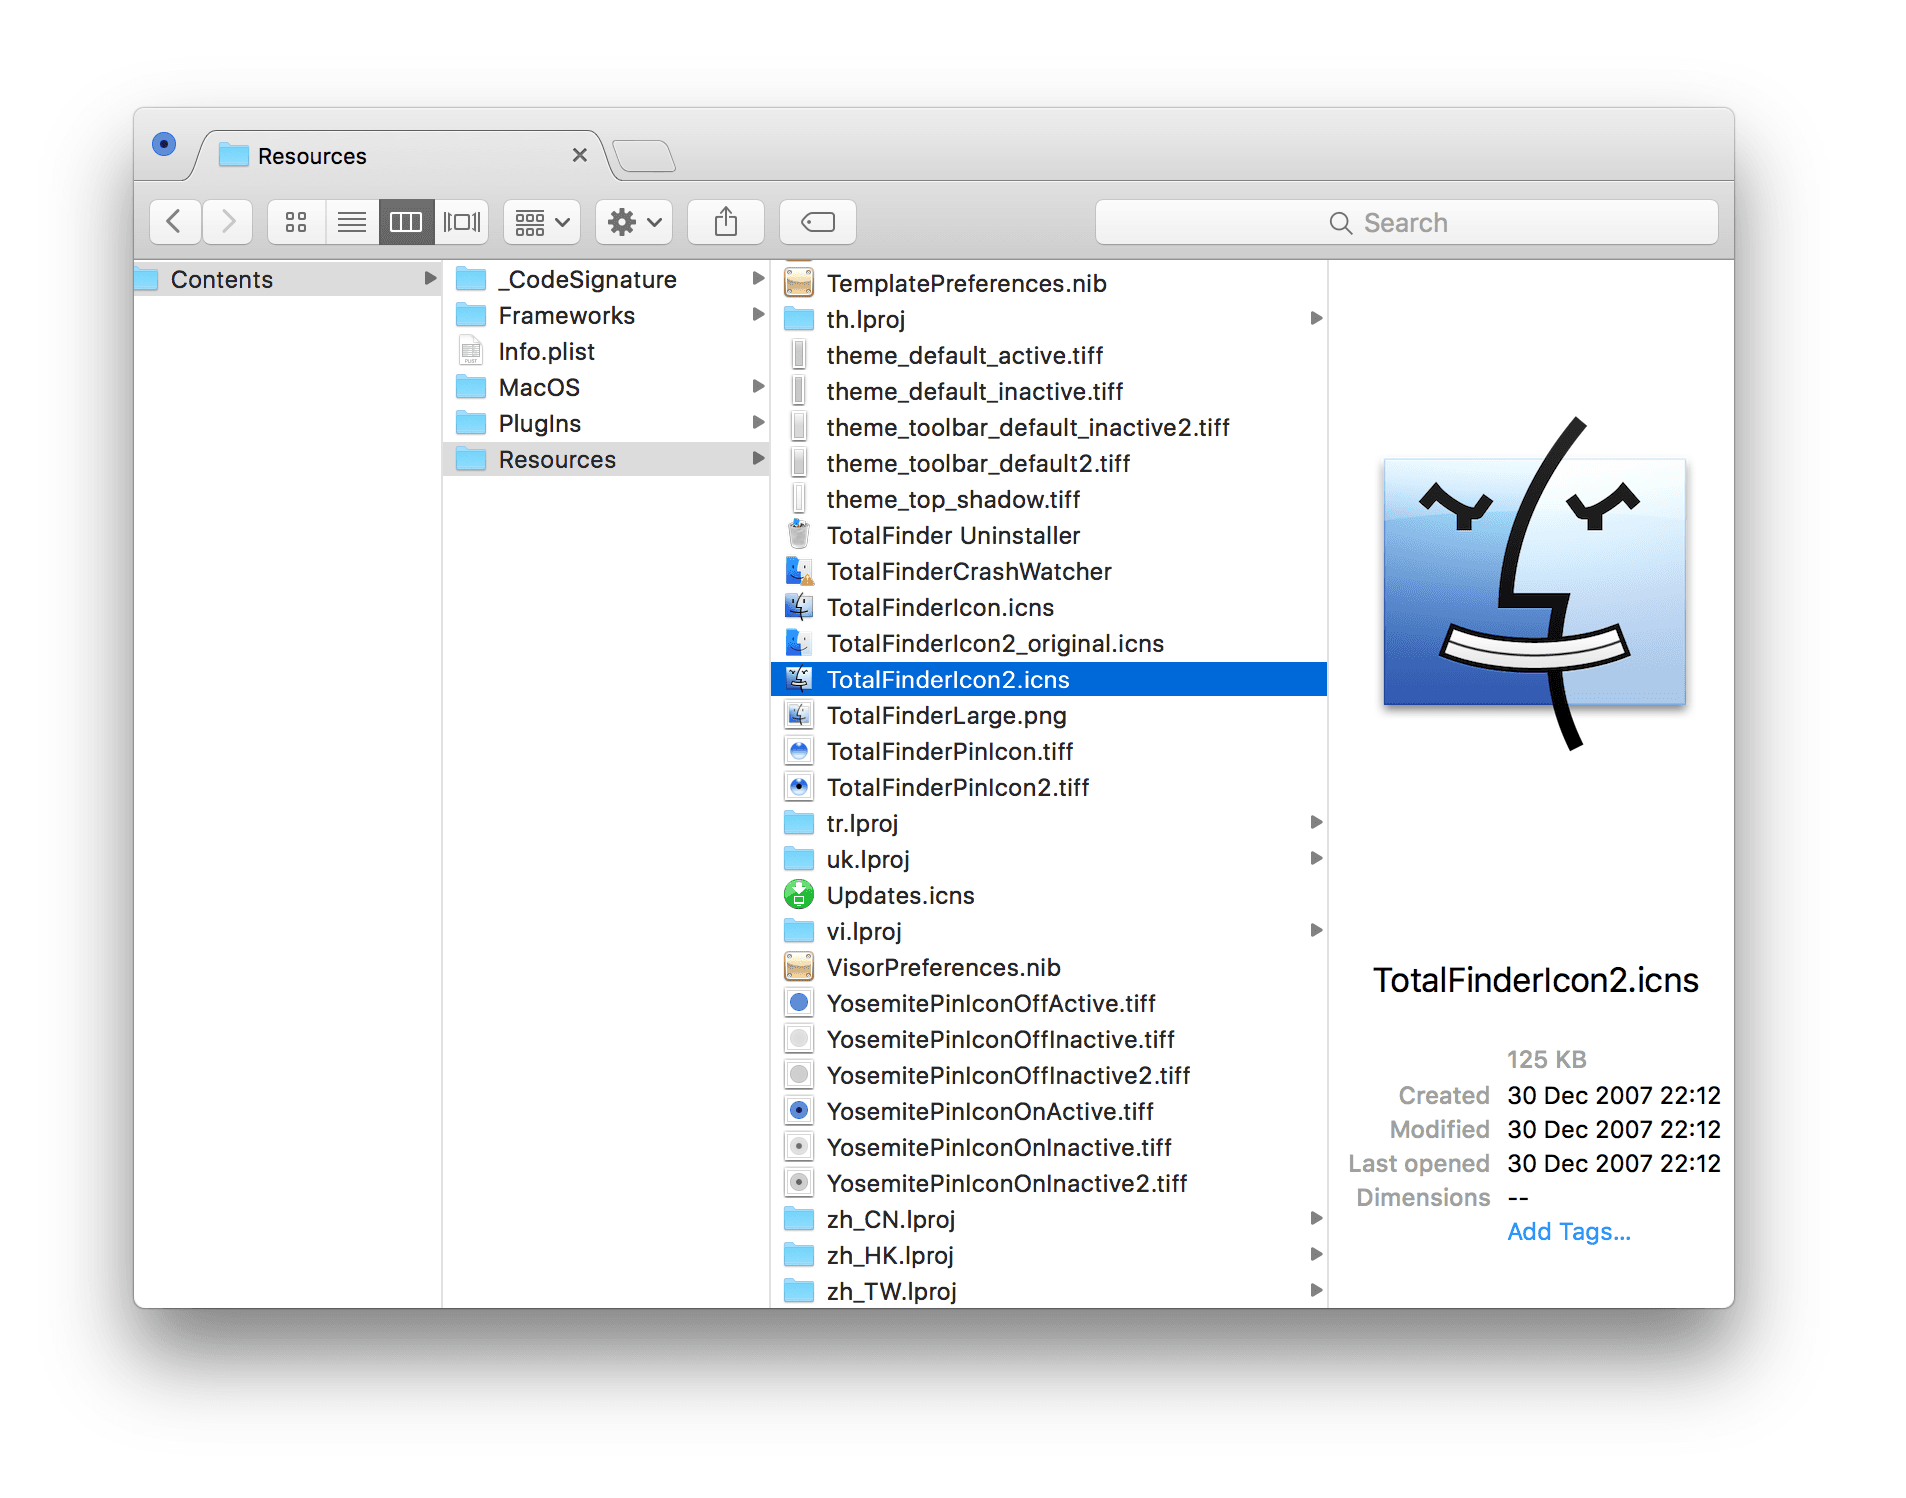This screenshot has width=1906, height=1498.
Task: Expand the th.lproj folder arrow
Action: tap(1316, 319)
